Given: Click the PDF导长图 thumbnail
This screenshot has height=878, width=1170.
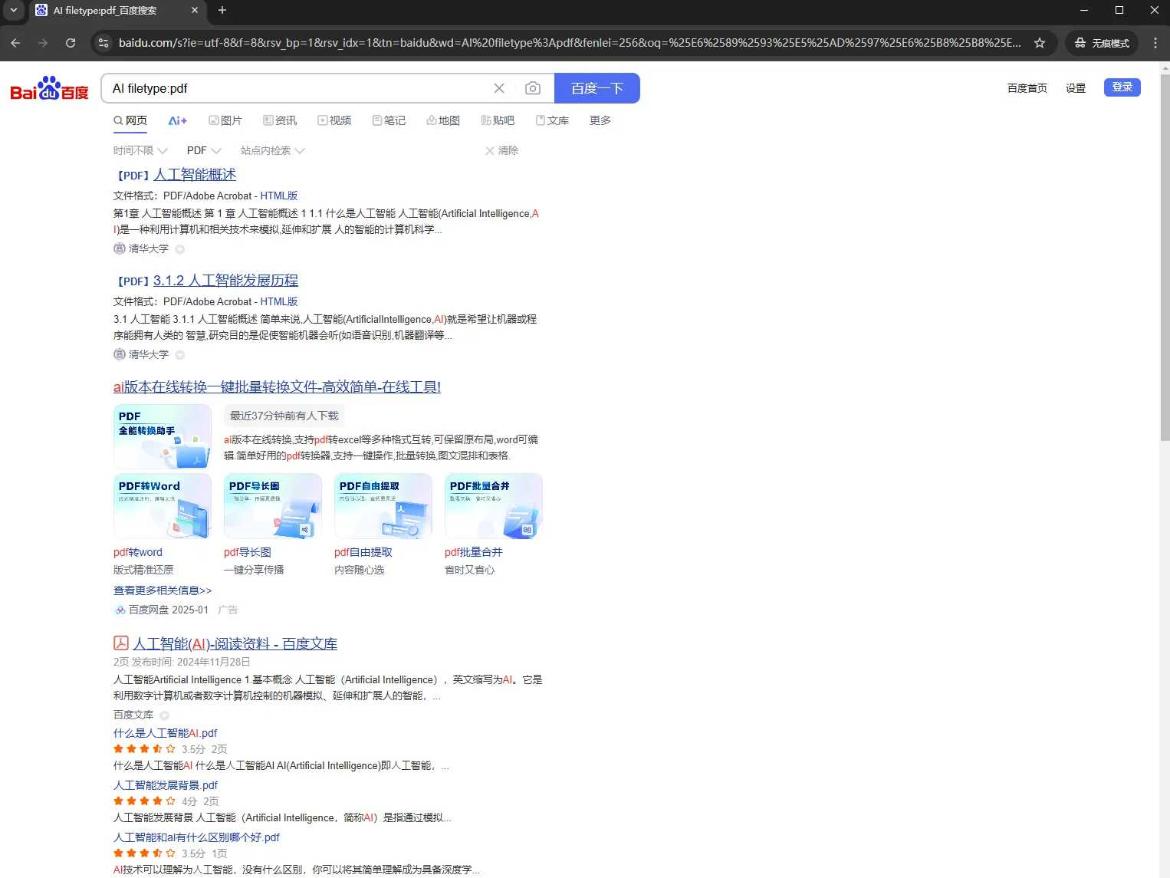Looking at the screenshot, I should click(x=272, y=506).
